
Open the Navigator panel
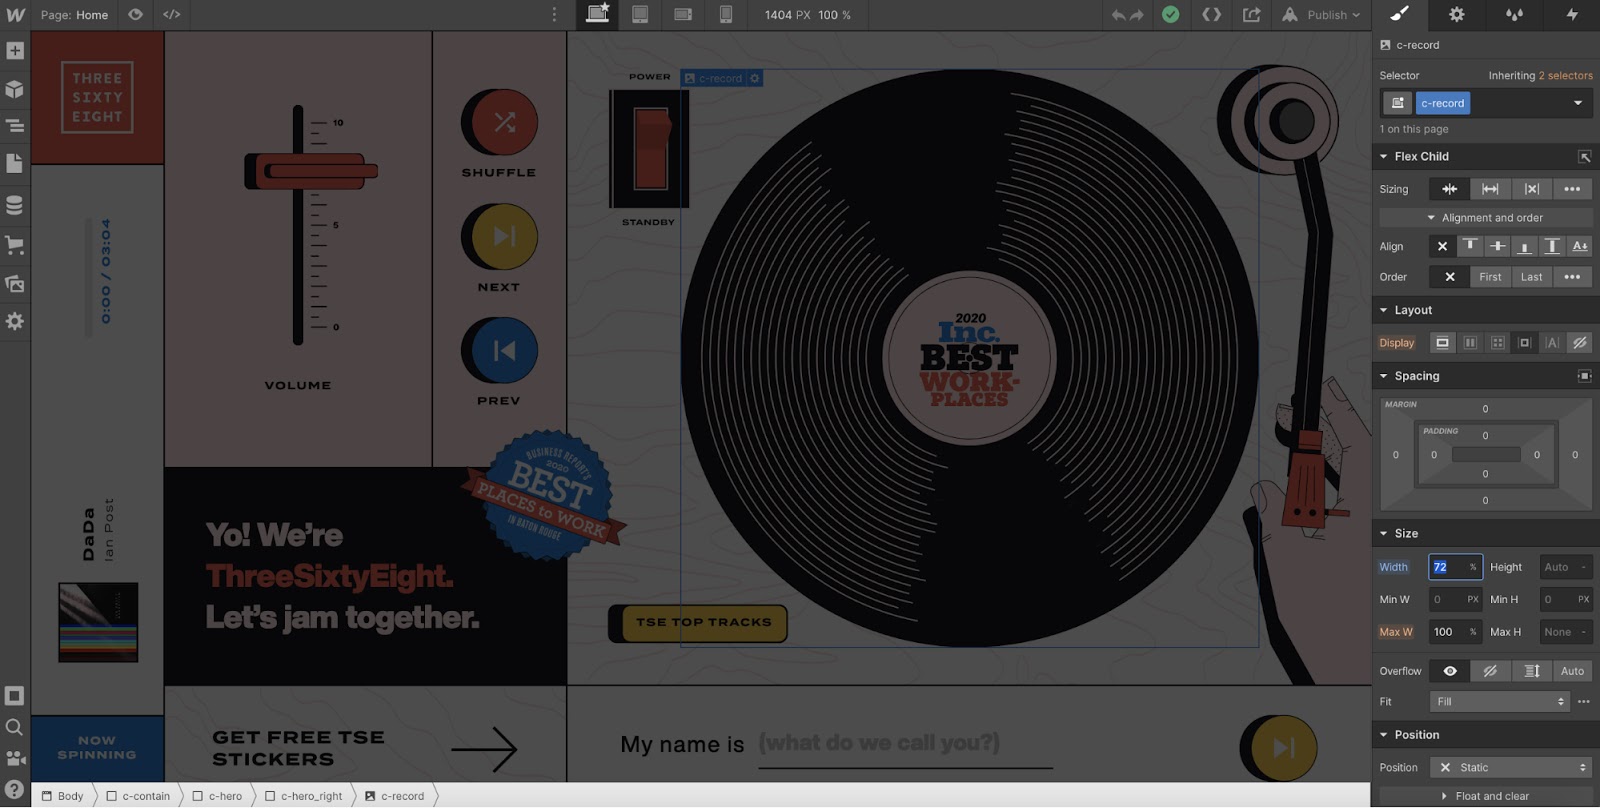click(x=15, y=126)
